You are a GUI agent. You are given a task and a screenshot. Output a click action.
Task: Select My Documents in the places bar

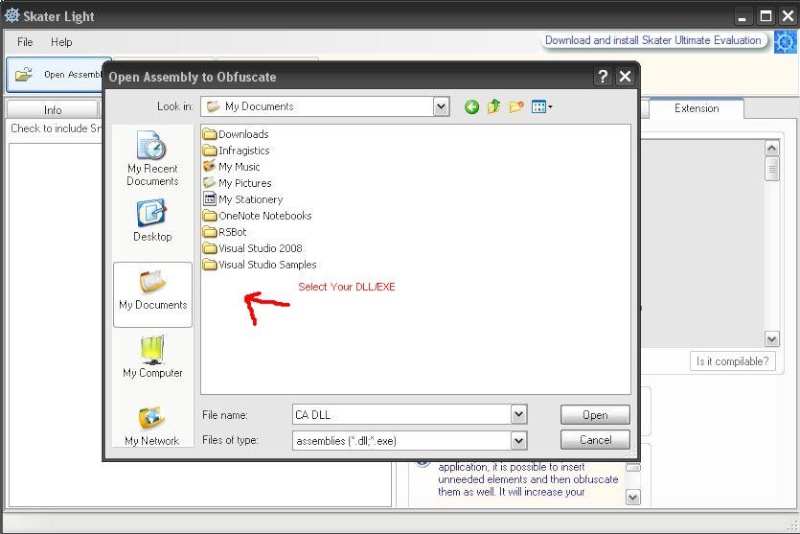pyautogui.click(x=153, y=294)
